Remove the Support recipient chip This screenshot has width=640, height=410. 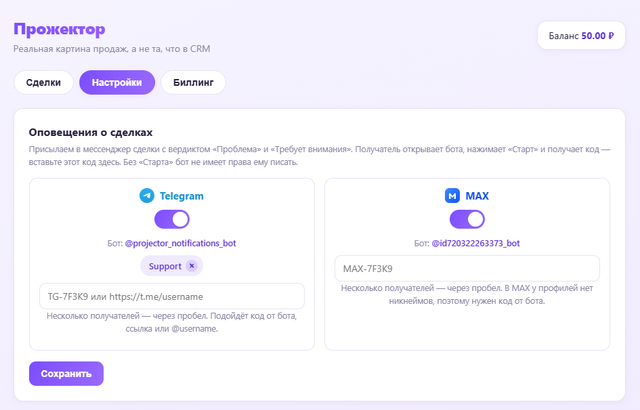coord(191,266)
